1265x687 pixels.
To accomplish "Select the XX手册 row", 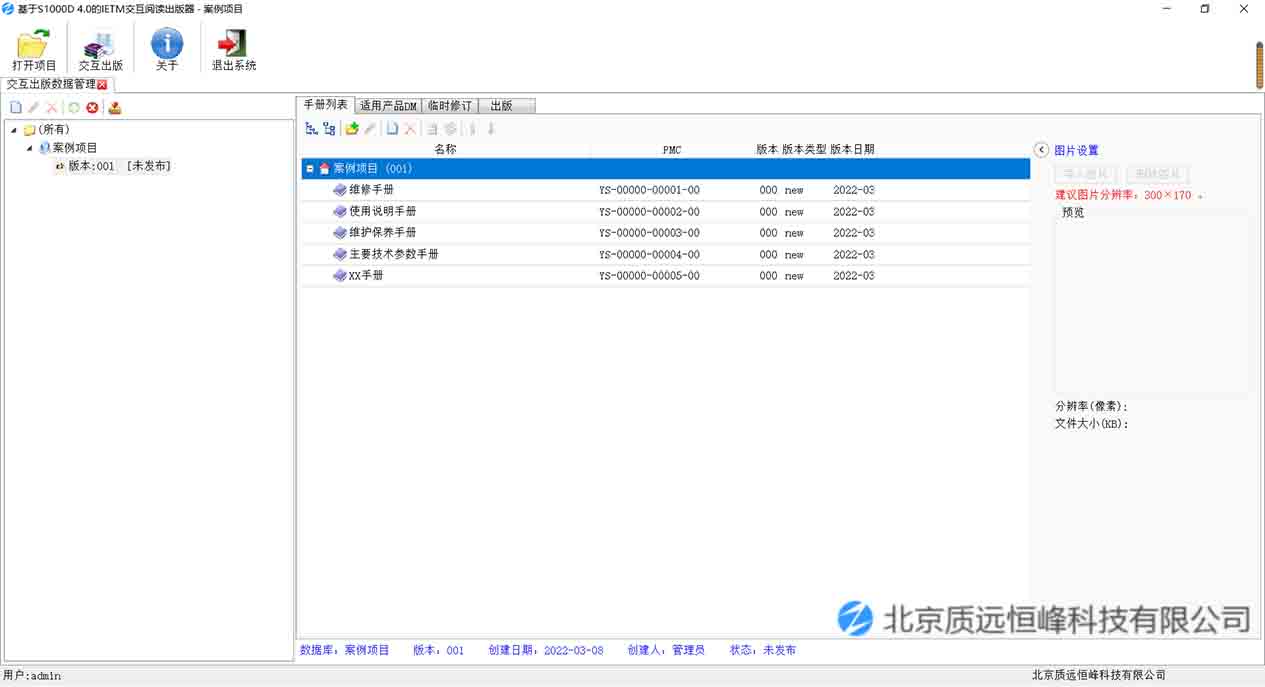I will 665,275.
